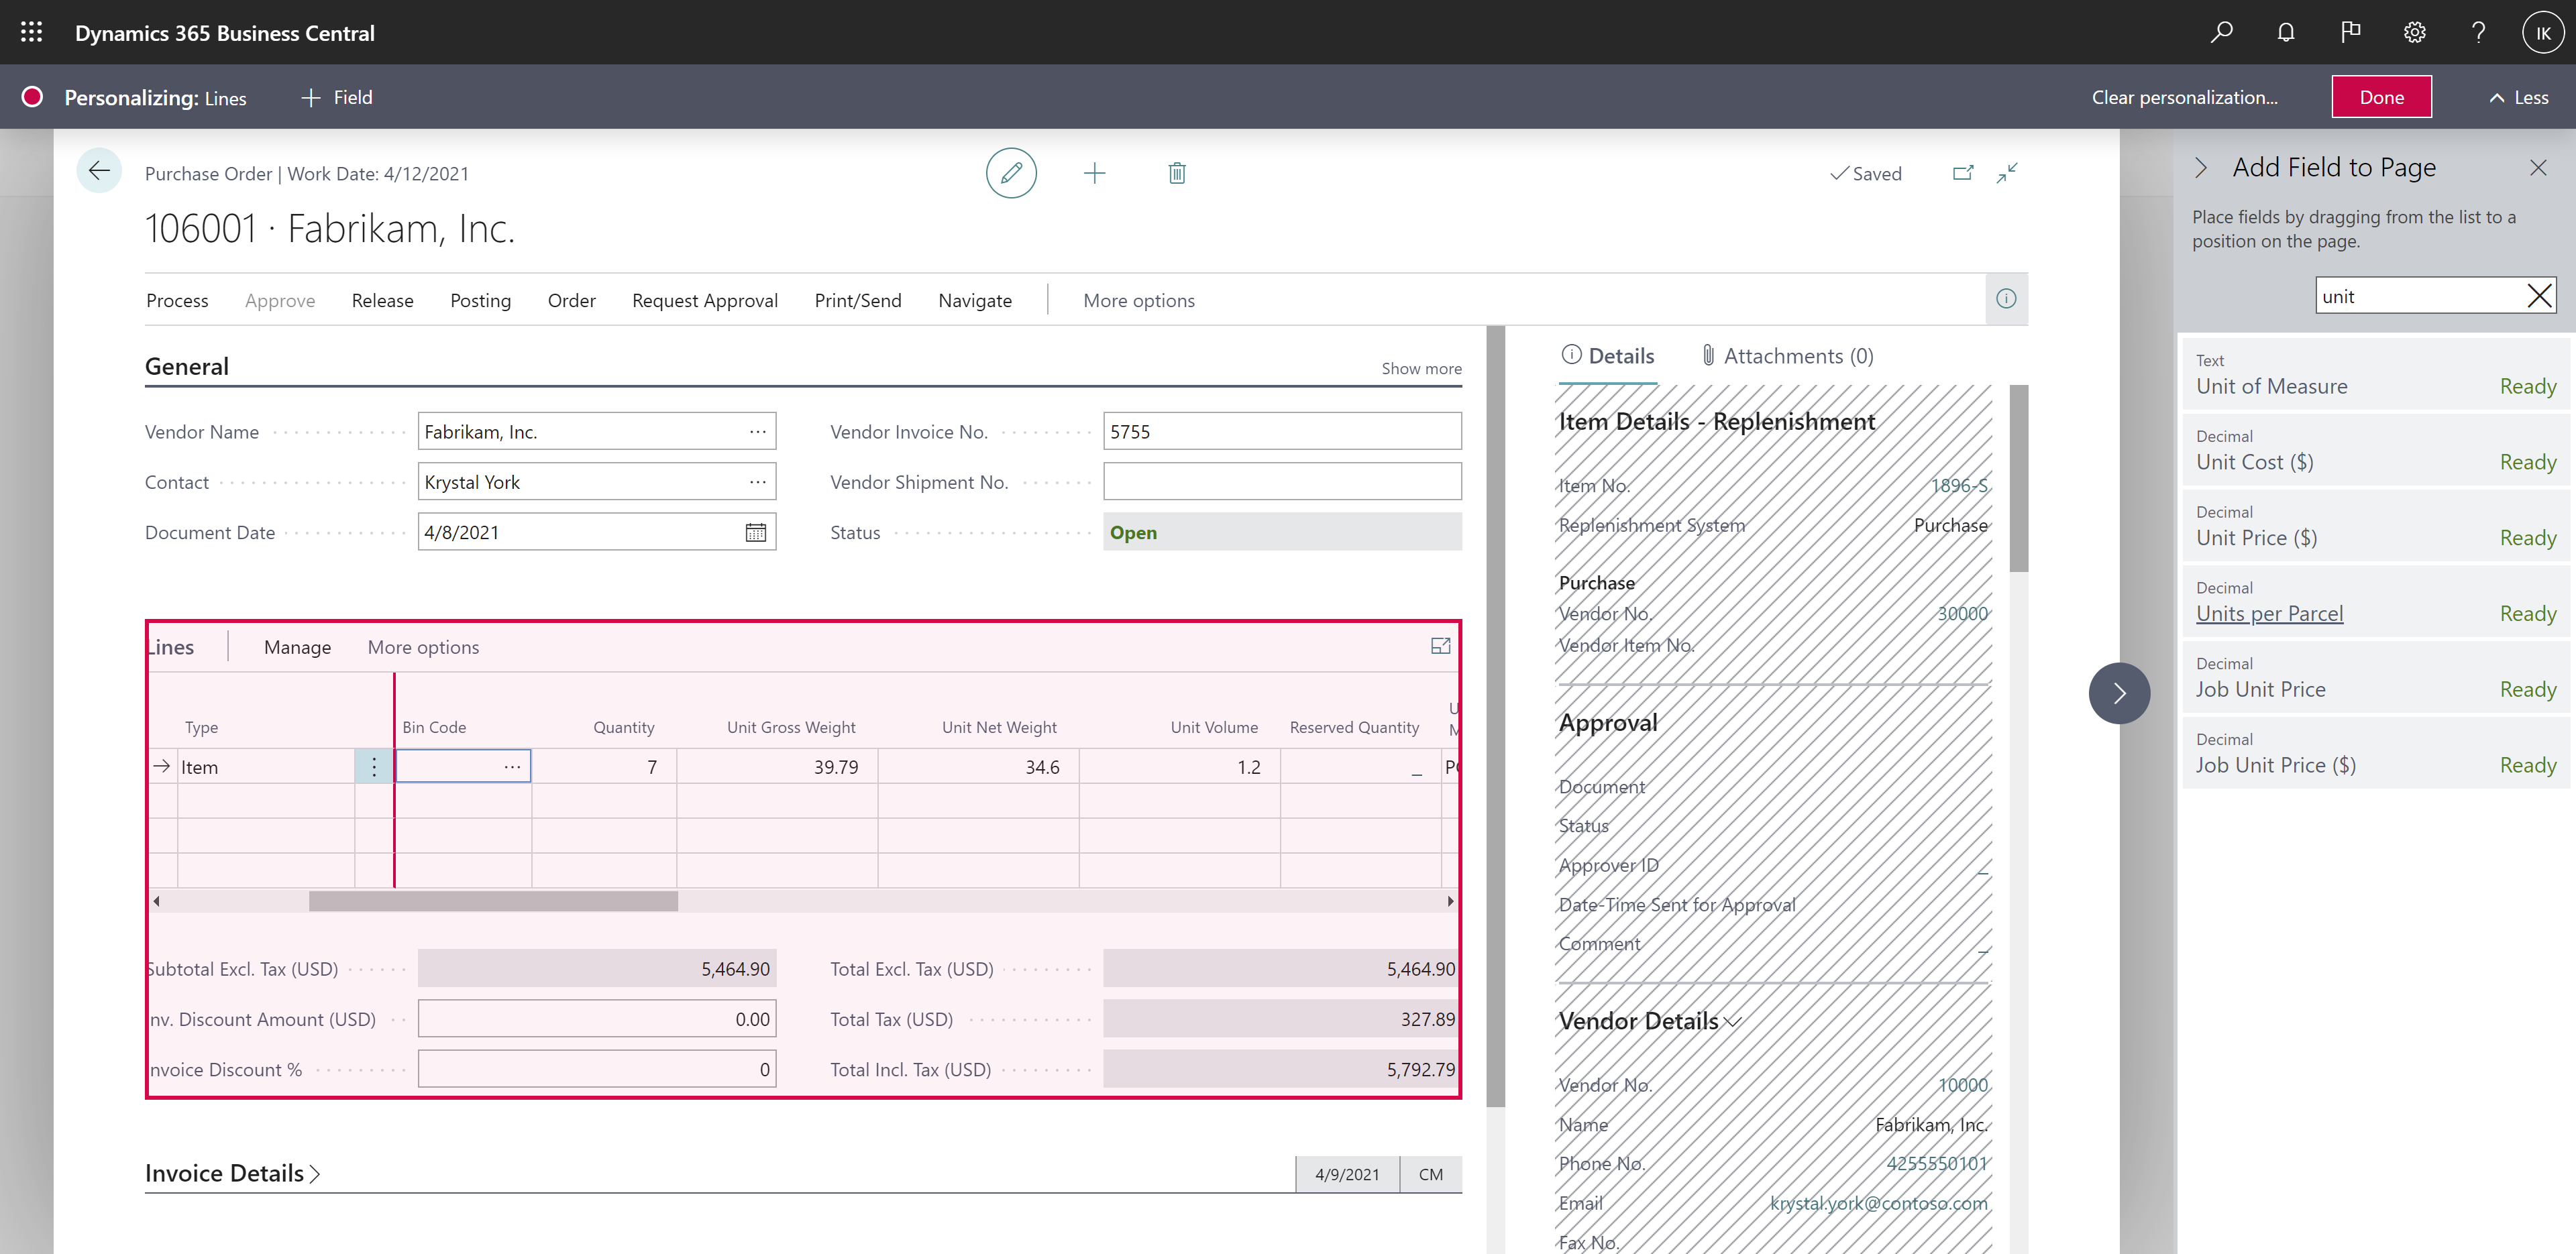This screenshot has height=1254, width=2576.
Task: Open the app launcher waffle icon
Action: (31, 32)
